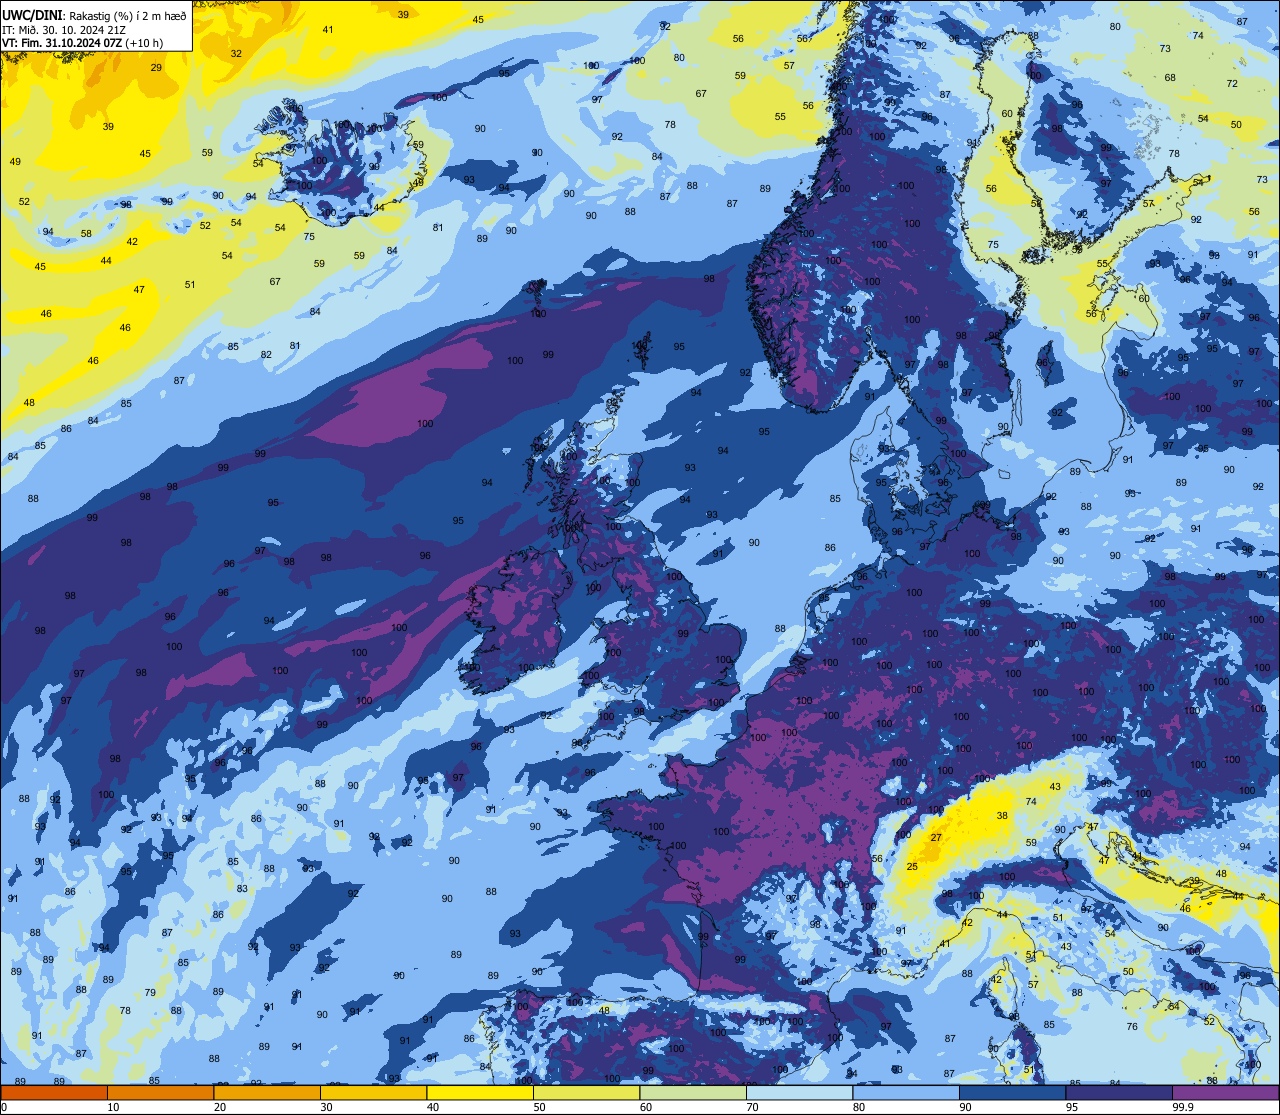Click the init time 'IT: Mið. 30. 10. 2024 21Z'
Image resolution: width=1280 pixels, height=1115 pixels.
pos(63,29)
